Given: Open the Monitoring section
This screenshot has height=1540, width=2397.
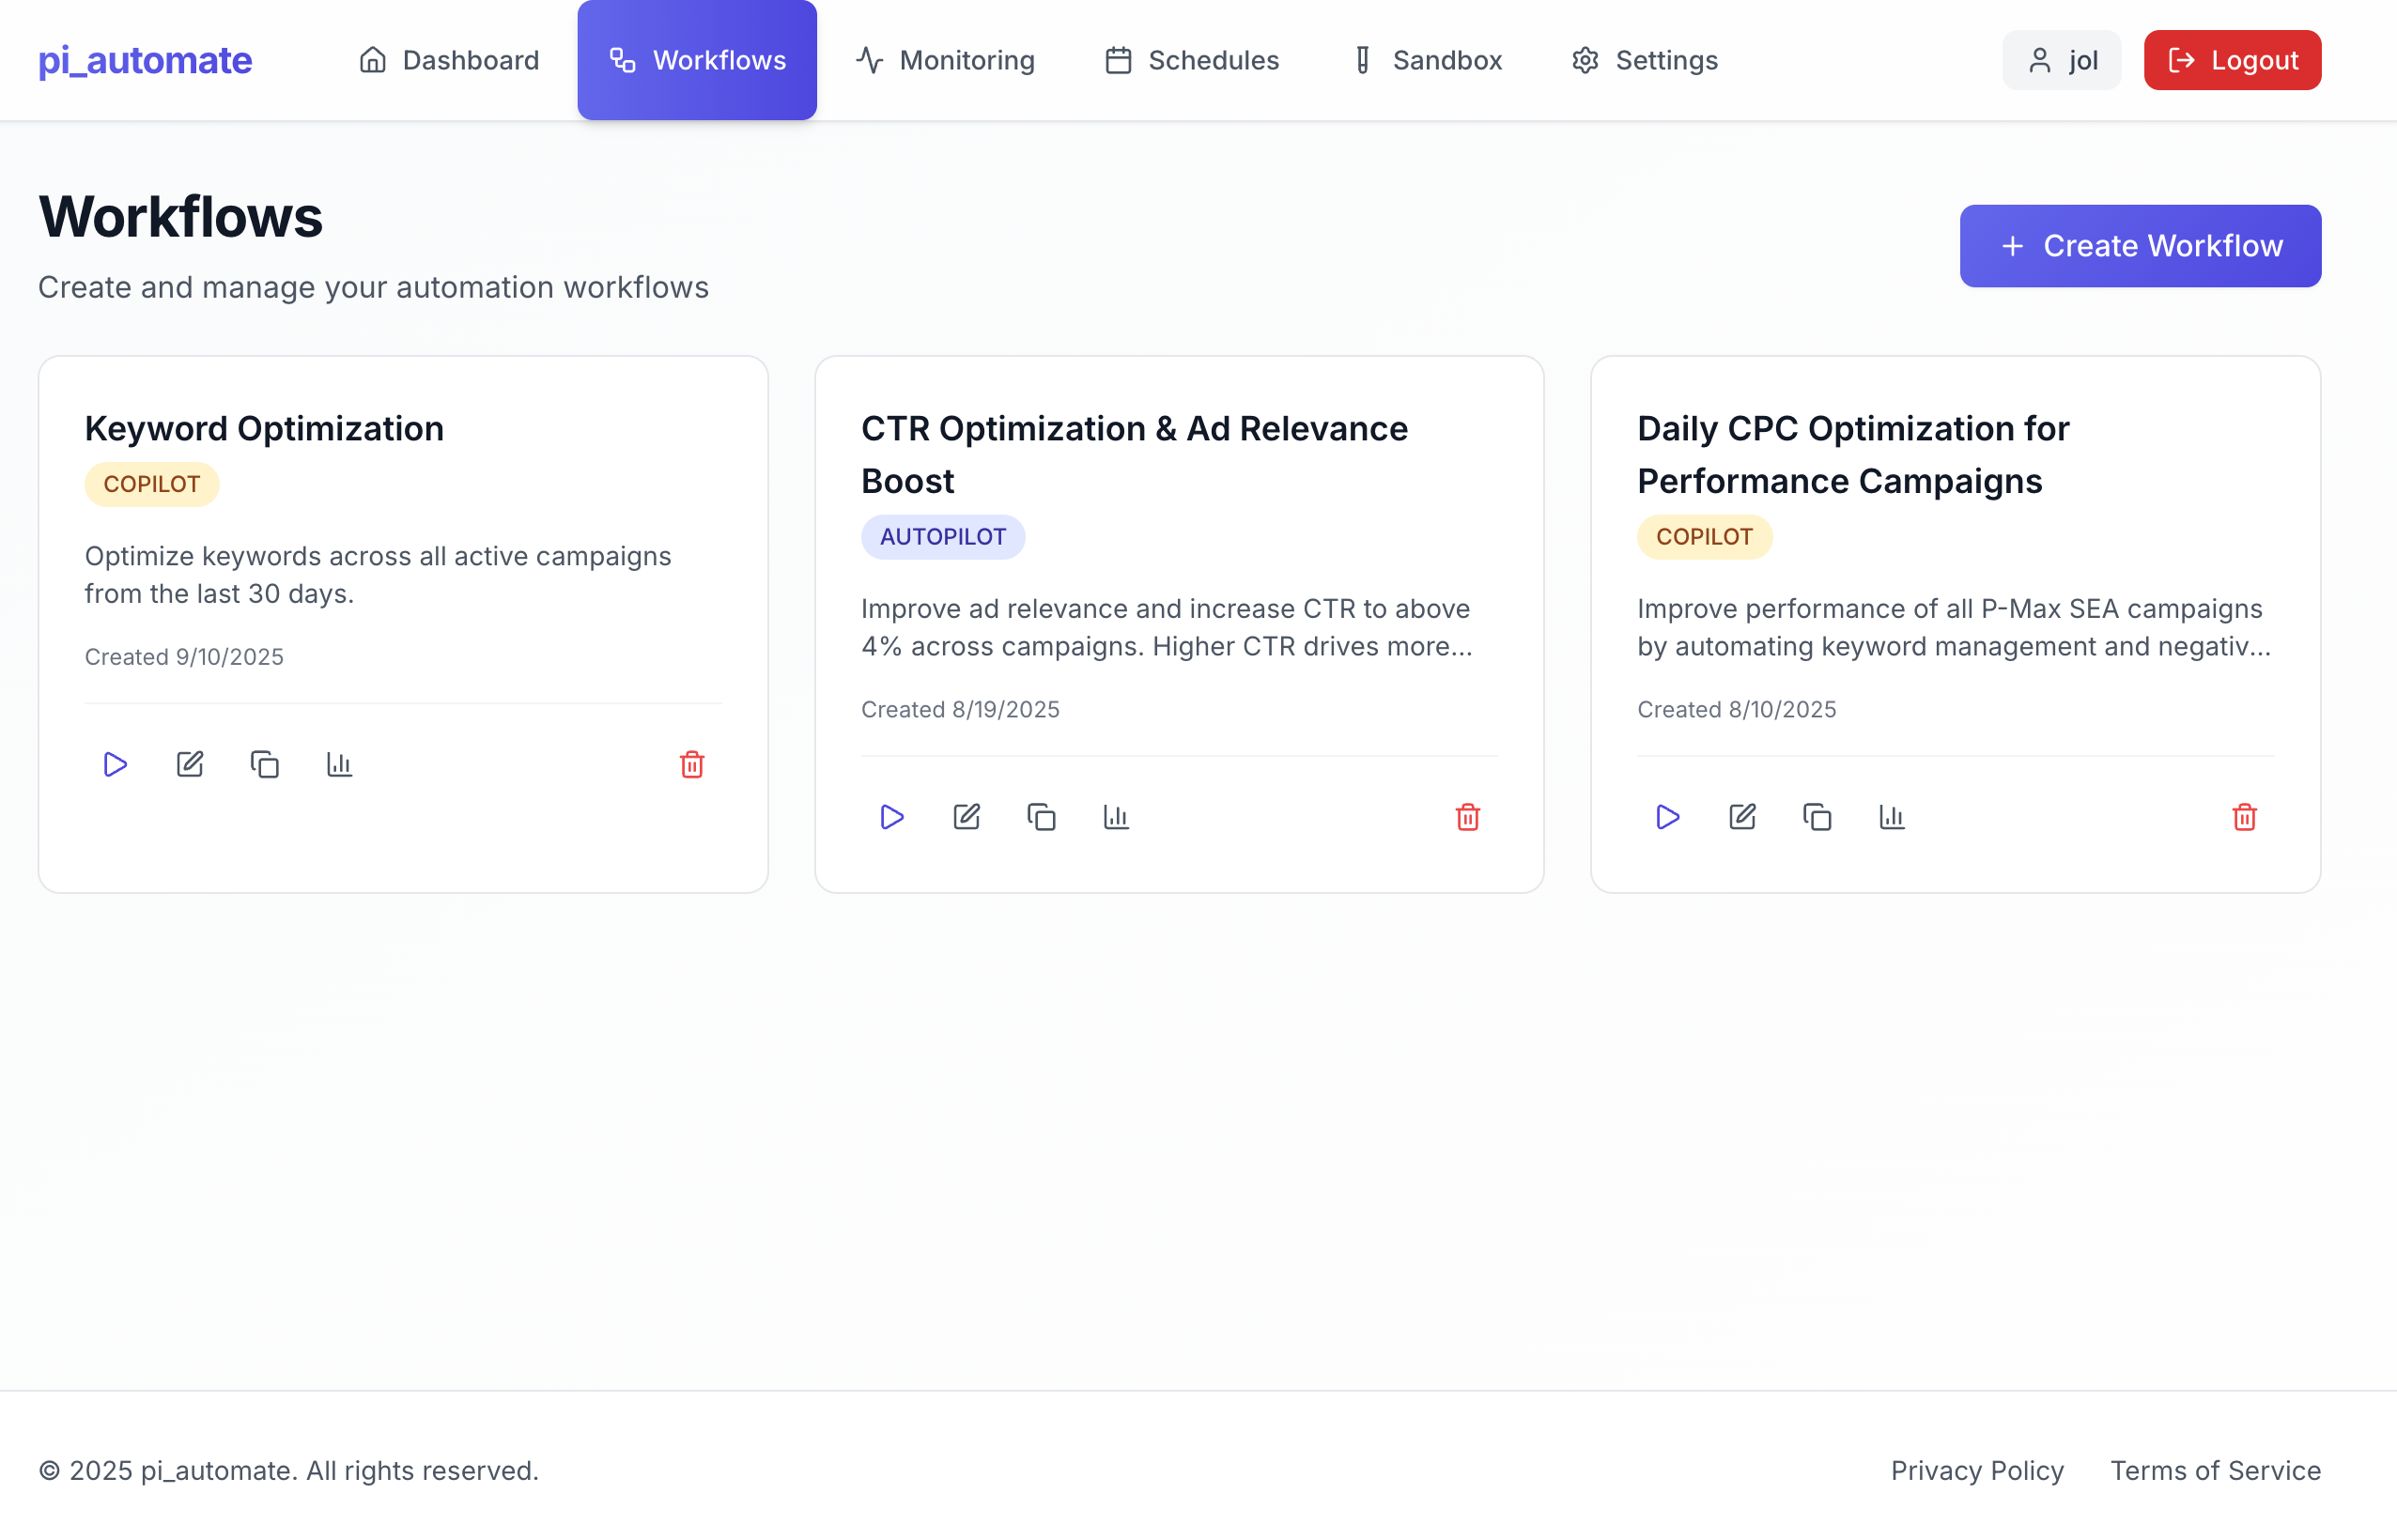Looking at the screenshot, I should pos(945,60).
